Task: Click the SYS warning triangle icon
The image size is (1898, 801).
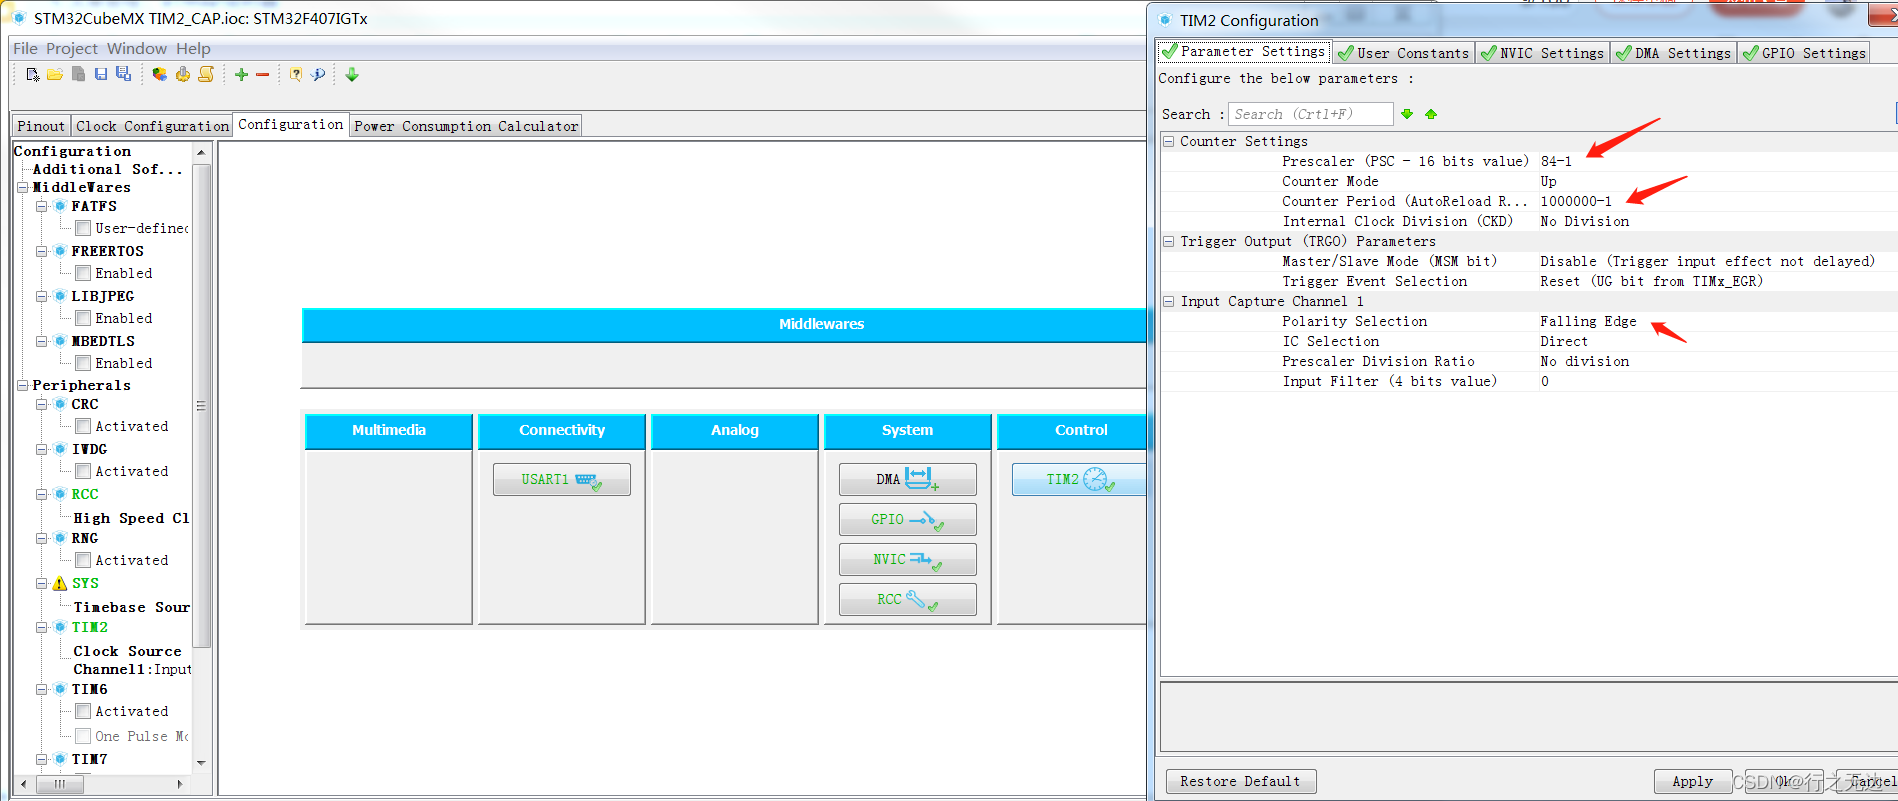Action: pyautogui.click(x=60, y=583)
